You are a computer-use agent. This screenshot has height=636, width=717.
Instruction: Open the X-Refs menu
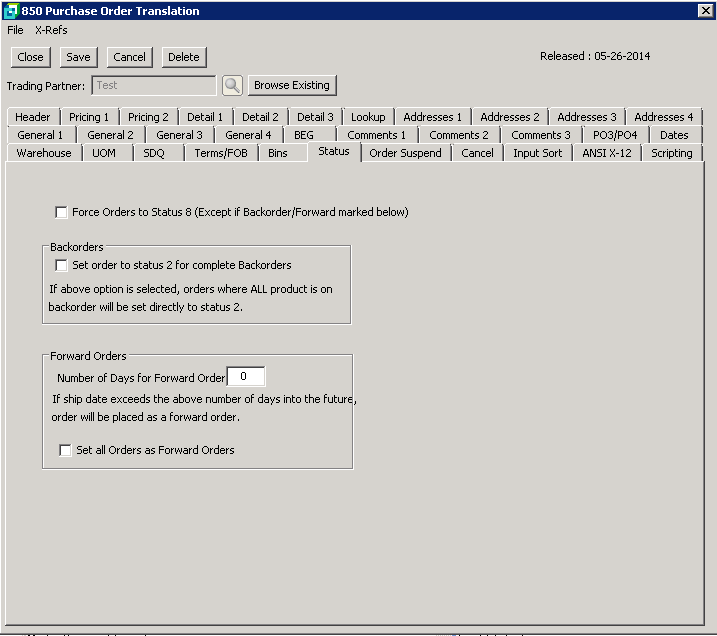(x=51, y=30)
